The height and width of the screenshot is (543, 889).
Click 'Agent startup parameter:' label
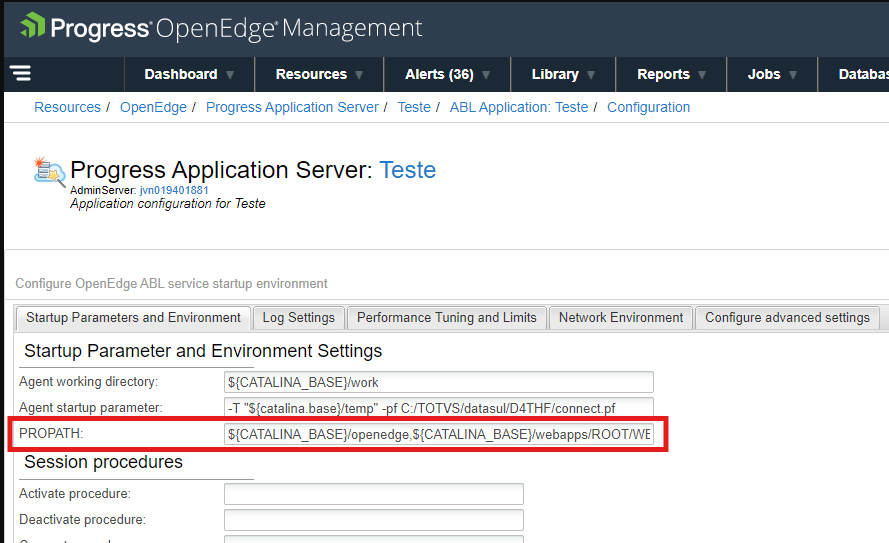click(91, 408)
